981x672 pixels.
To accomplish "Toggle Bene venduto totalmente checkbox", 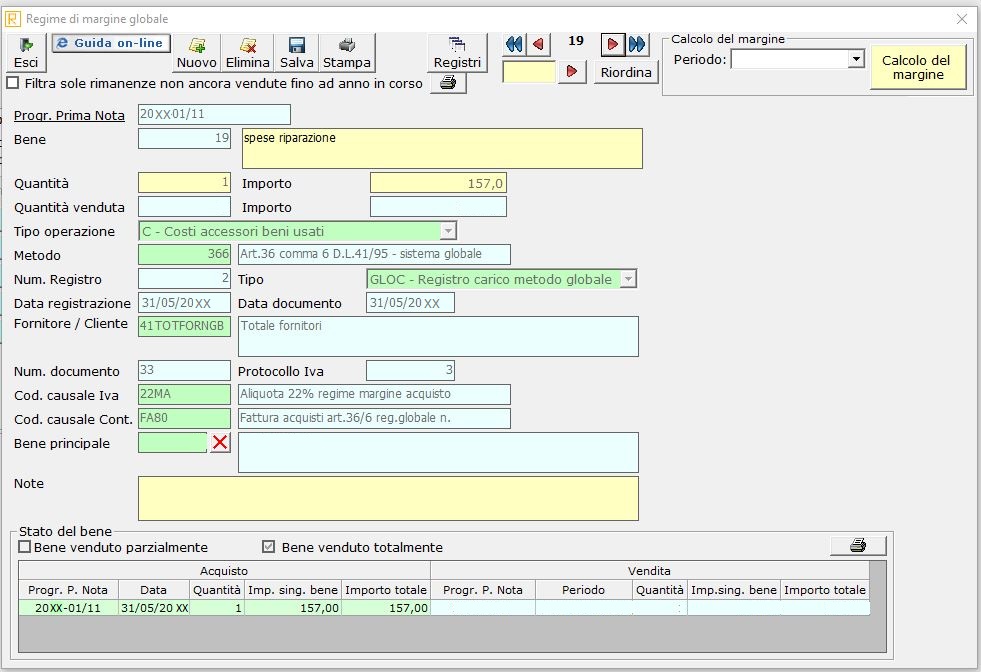I will tap(268, 547).
